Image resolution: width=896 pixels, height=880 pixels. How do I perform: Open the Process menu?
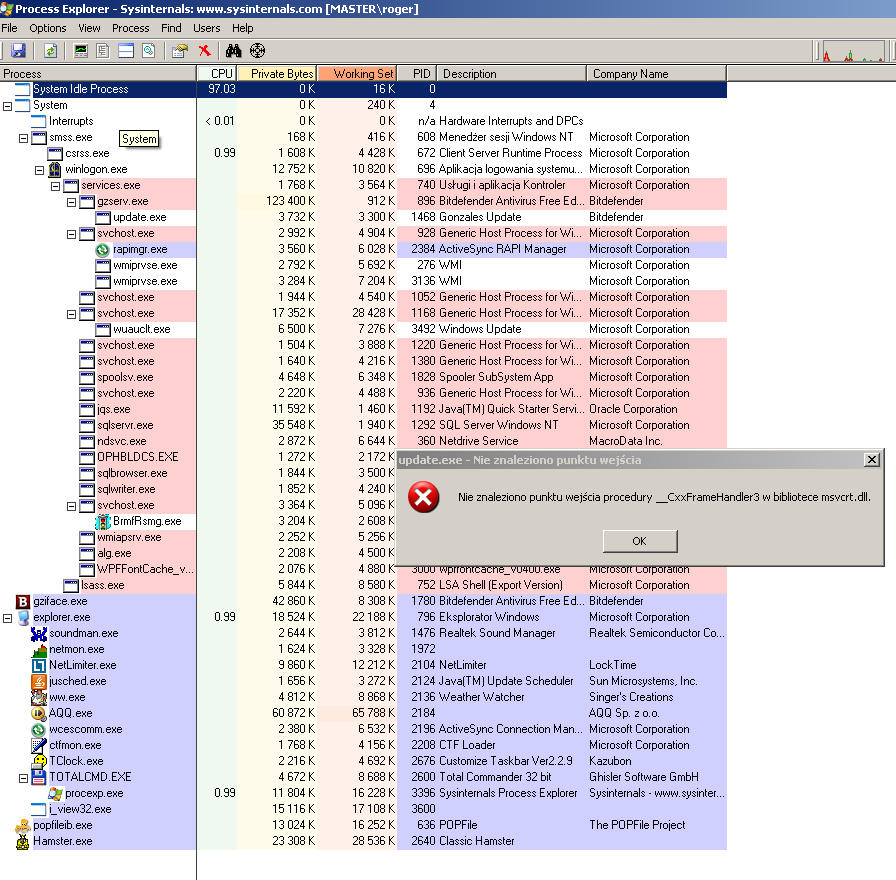(130, 28)
